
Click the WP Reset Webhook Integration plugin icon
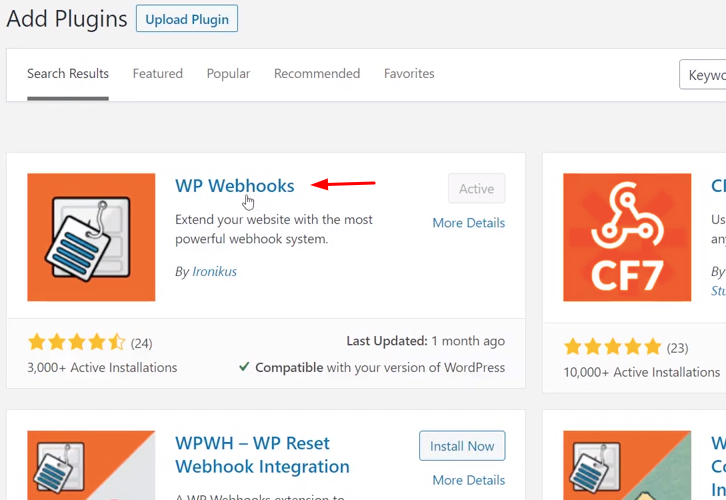point(91,465)
